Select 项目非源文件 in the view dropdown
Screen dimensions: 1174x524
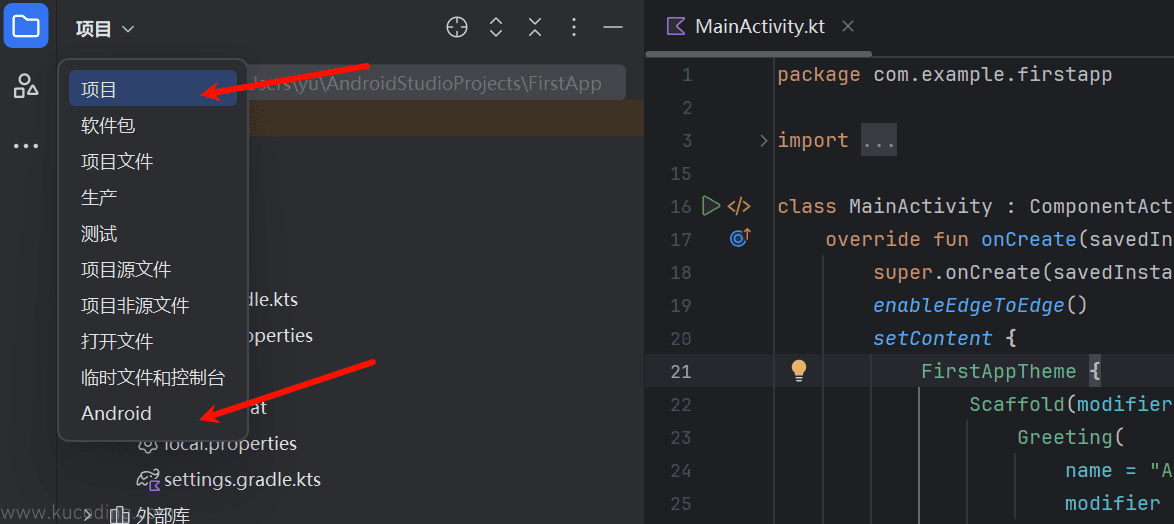(153, 305)
